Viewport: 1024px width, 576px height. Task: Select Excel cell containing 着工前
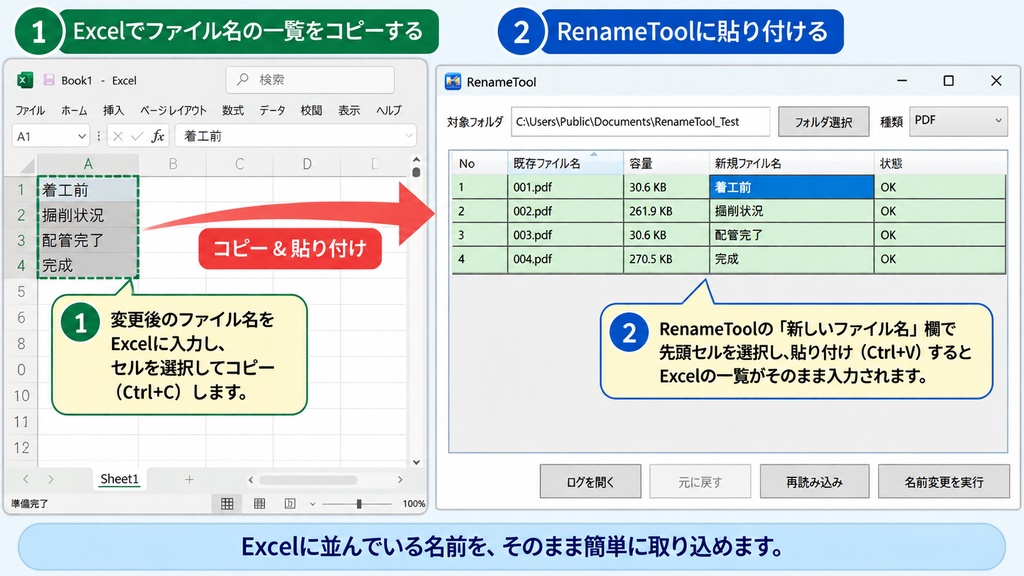click(x=88, y=190)
